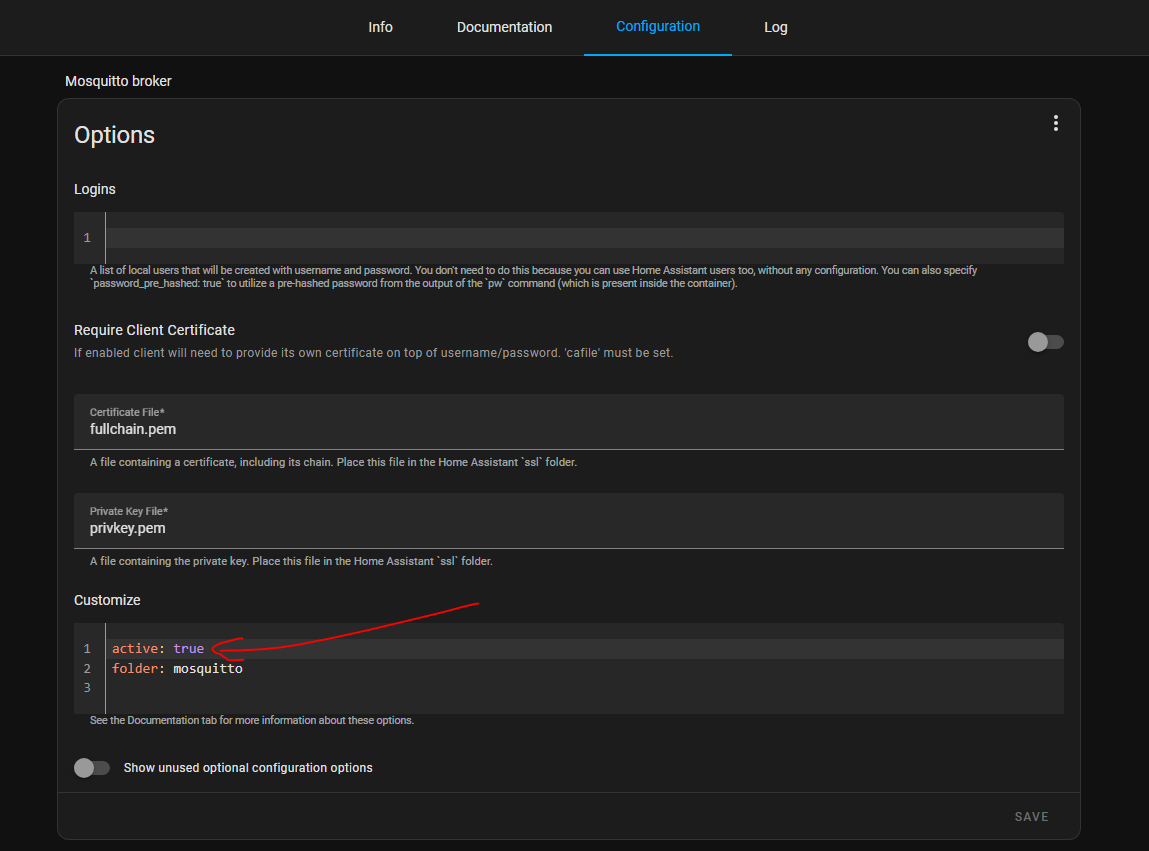Switch to the Info tab
Viewport: 1149px width, 851px height.
click(380, 27)
